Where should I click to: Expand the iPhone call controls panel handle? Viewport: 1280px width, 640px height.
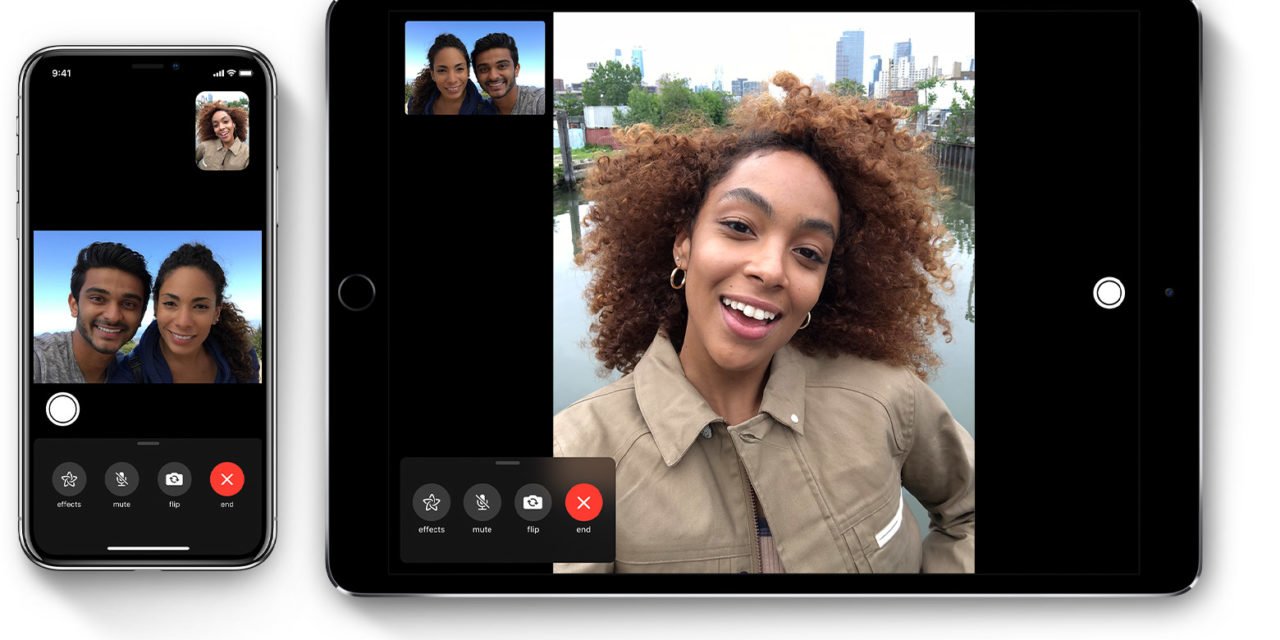pyautogui.click(x=148, y=443)
